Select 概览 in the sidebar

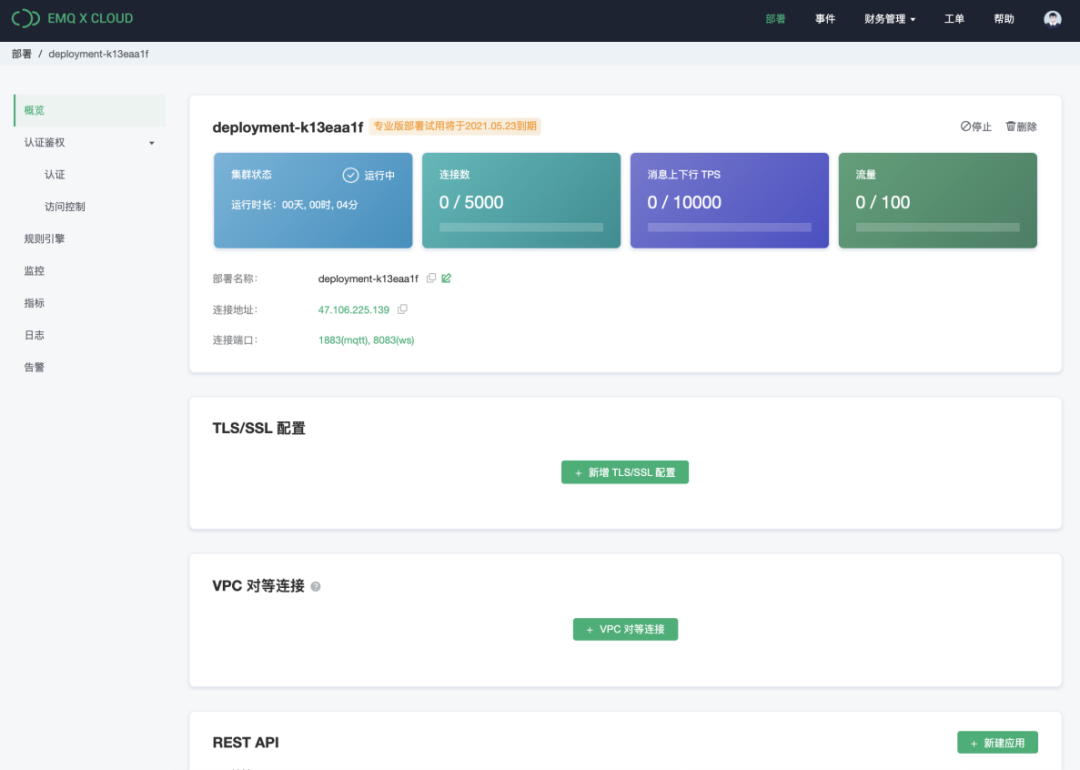(x=90, y=110)
